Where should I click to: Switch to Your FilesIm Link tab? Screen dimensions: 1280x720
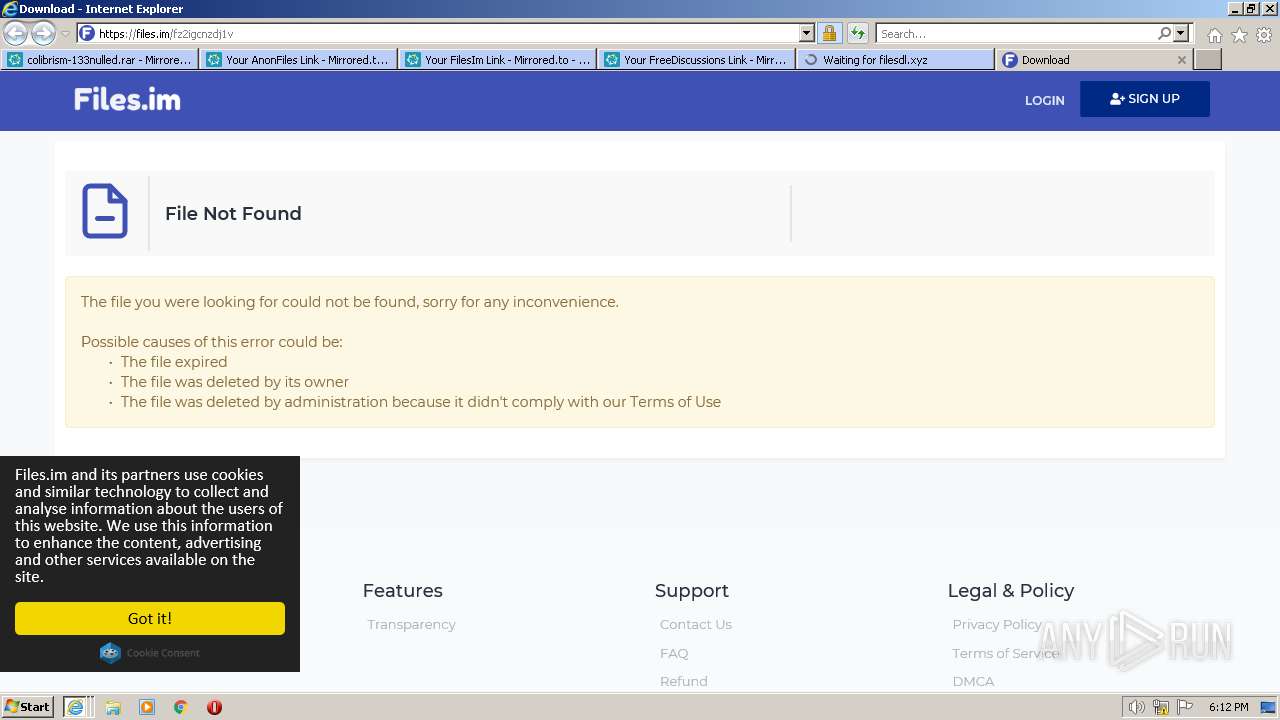pyautogui.click(x=498, y=60)
